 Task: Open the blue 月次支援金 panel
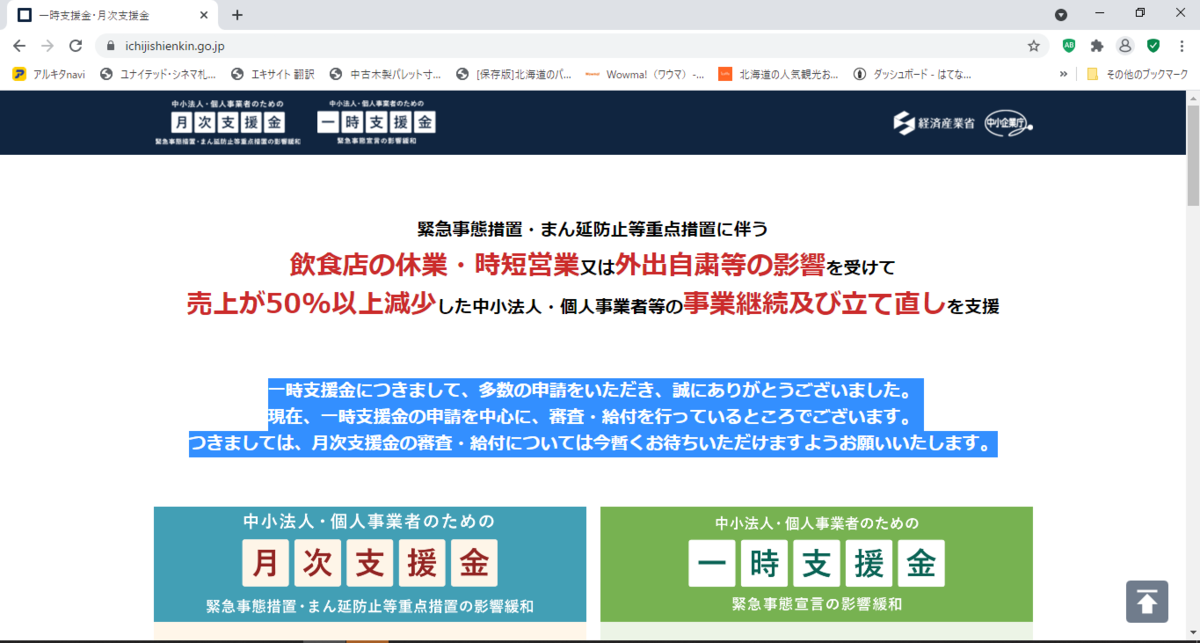(370, 564)
